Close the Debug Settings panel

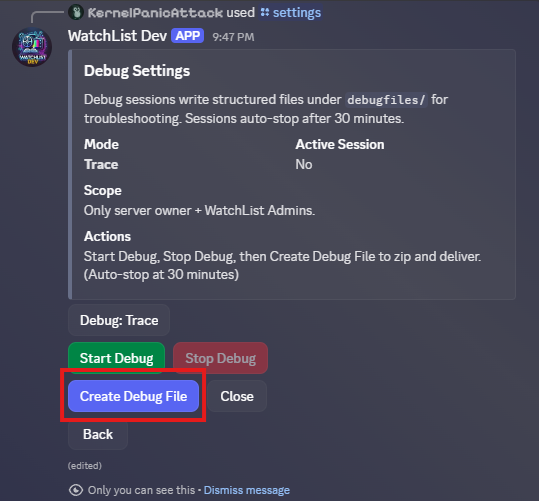click(x=237, y=396)
